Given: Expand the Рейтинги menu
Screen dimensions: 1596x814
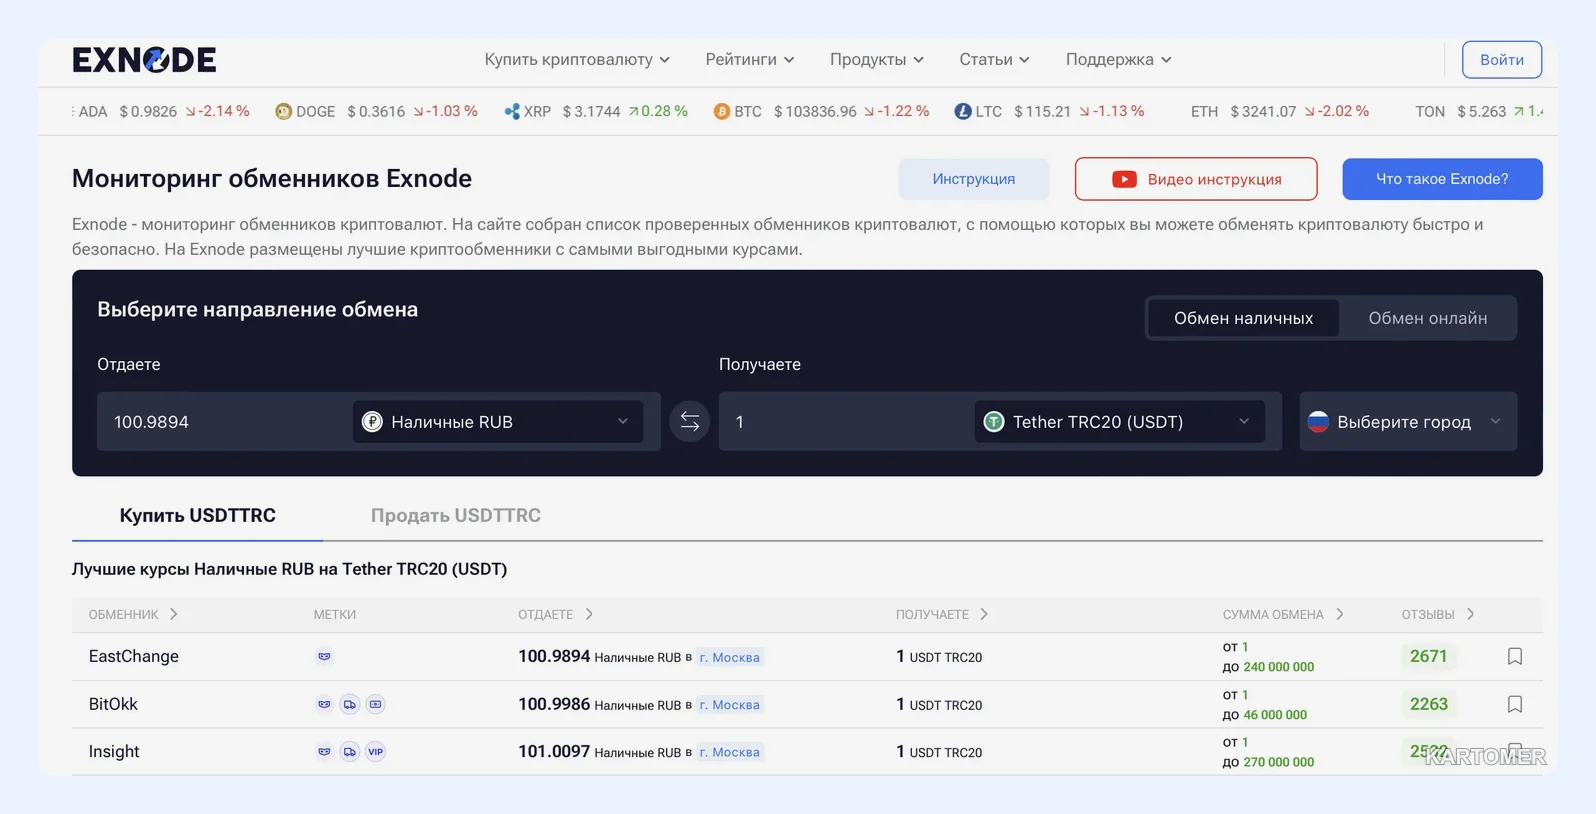Looking at the screenshot, I should click(x=750, y=60).
